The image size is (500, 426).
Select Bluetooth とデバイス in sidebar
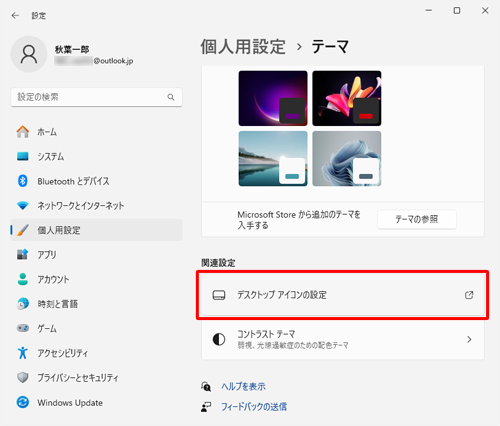click(x=96, y=181)
